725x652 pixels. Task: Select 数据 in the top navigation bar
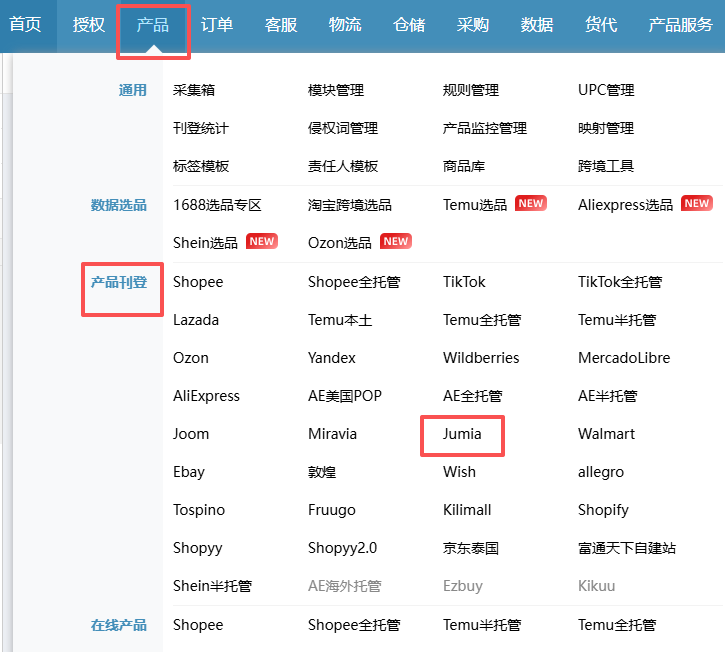tap(537, 25)
